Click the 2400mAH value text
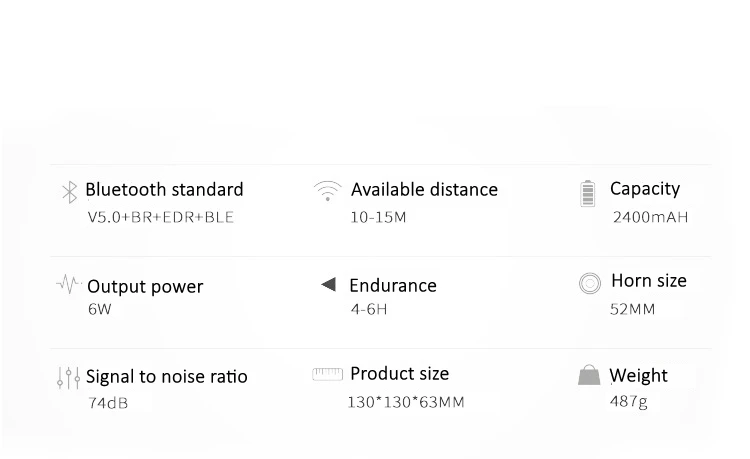 pos(651,218)
